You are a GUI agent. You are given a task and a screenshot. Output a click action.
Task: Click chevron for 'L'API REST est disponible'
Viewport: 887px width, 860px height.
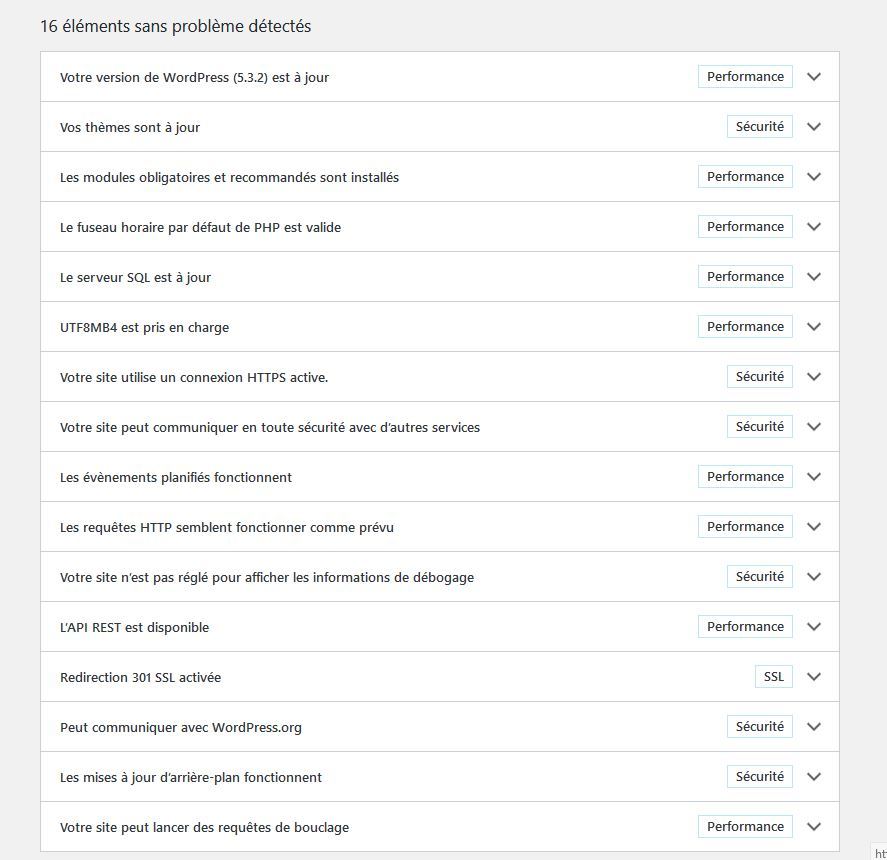click(x=814, y=627)
